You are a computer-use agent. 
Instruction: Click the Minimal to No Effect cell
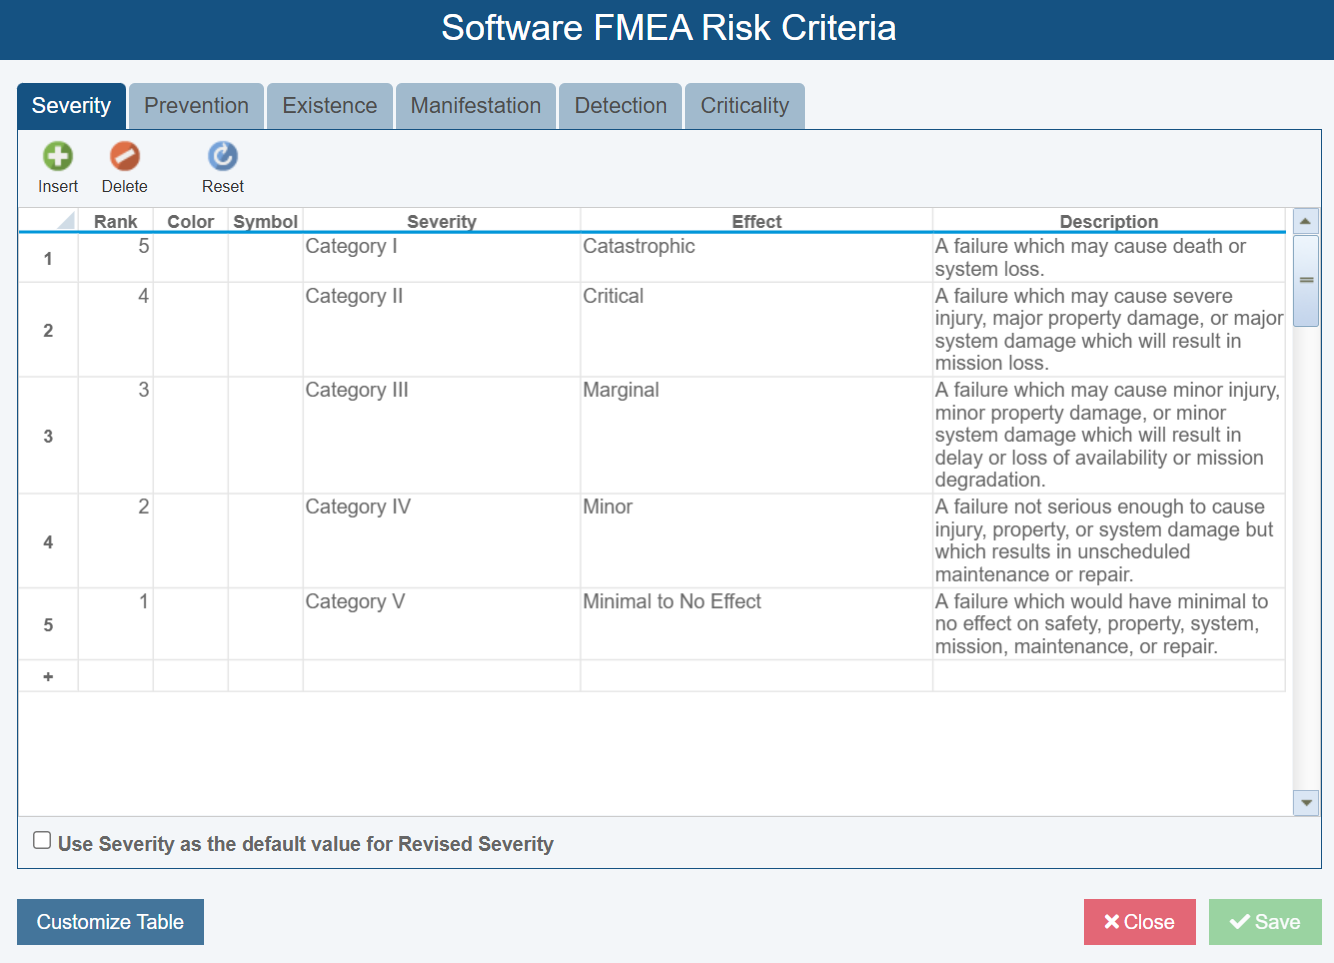click(x=757, y=624)
